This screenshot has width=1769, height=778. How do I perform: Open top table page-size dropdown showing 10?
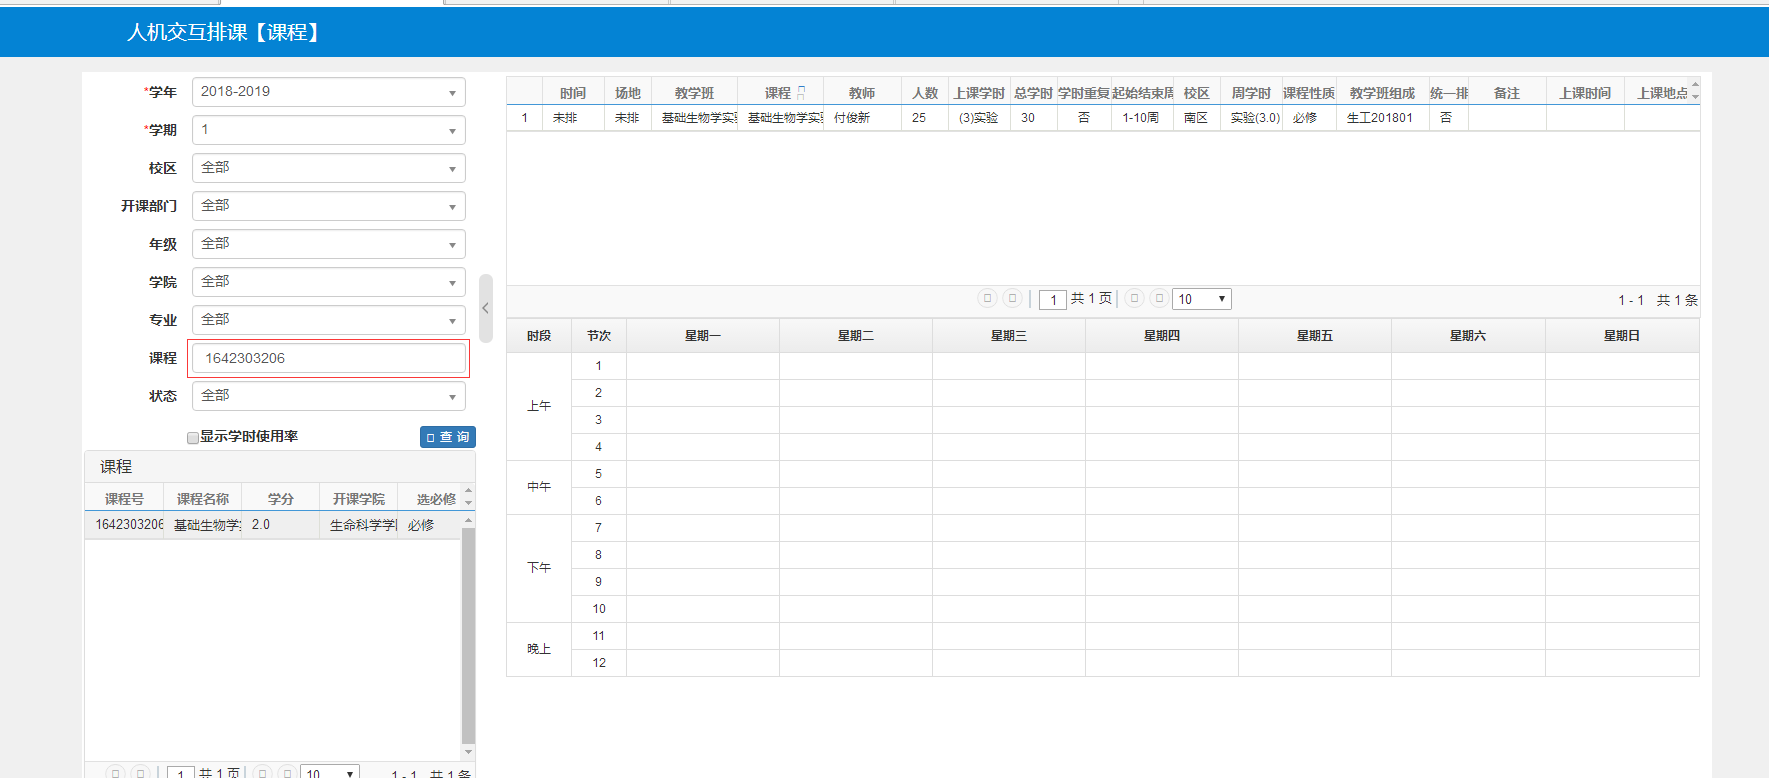1201,299
